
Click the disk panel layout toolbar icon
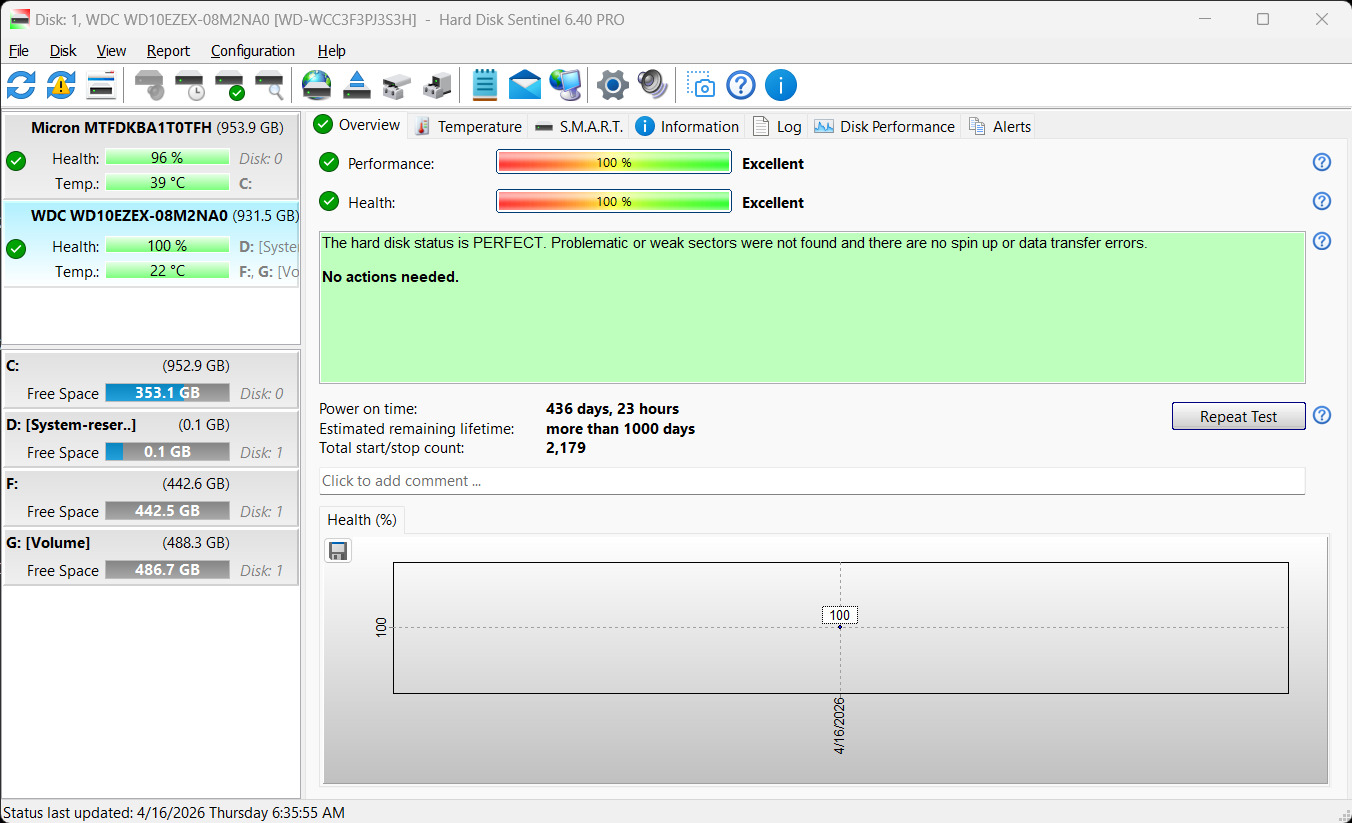tap(101, 85)
